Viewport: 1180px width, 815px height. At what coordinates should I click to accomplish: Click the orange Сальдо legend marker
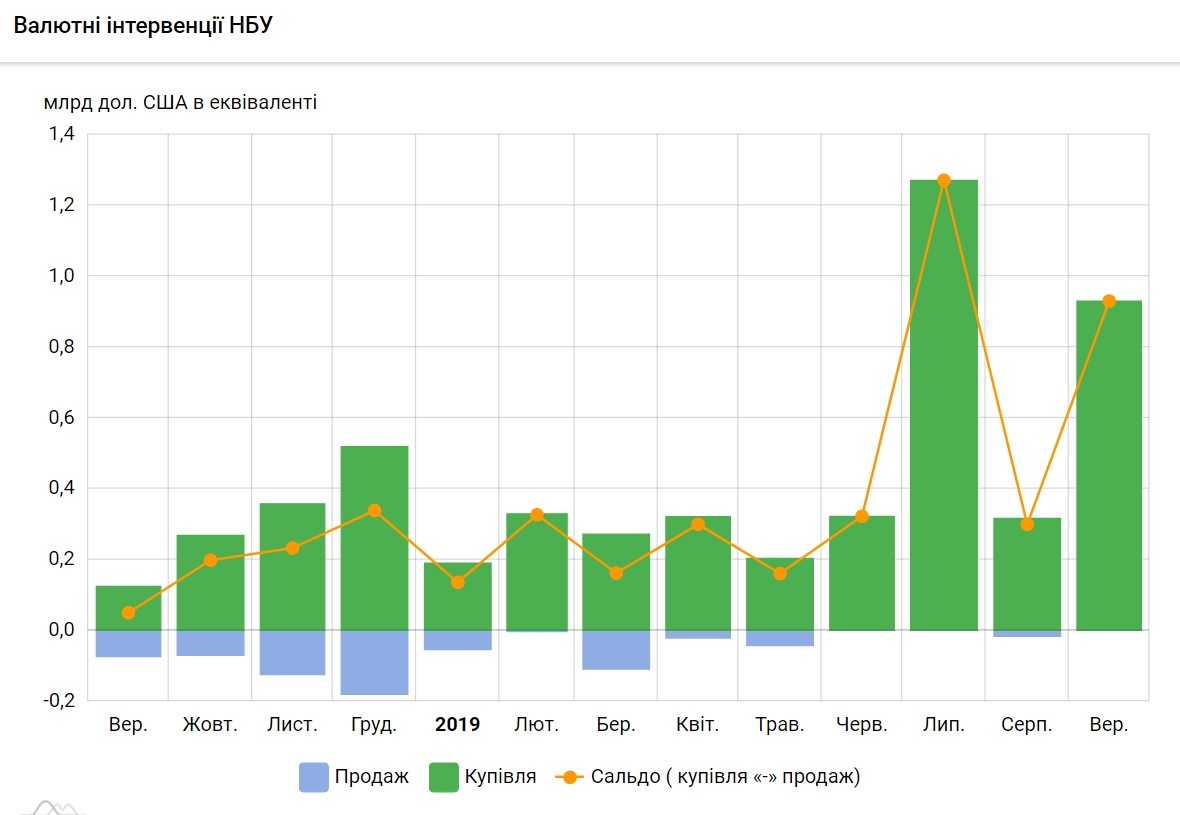click(x=568, y=777)
